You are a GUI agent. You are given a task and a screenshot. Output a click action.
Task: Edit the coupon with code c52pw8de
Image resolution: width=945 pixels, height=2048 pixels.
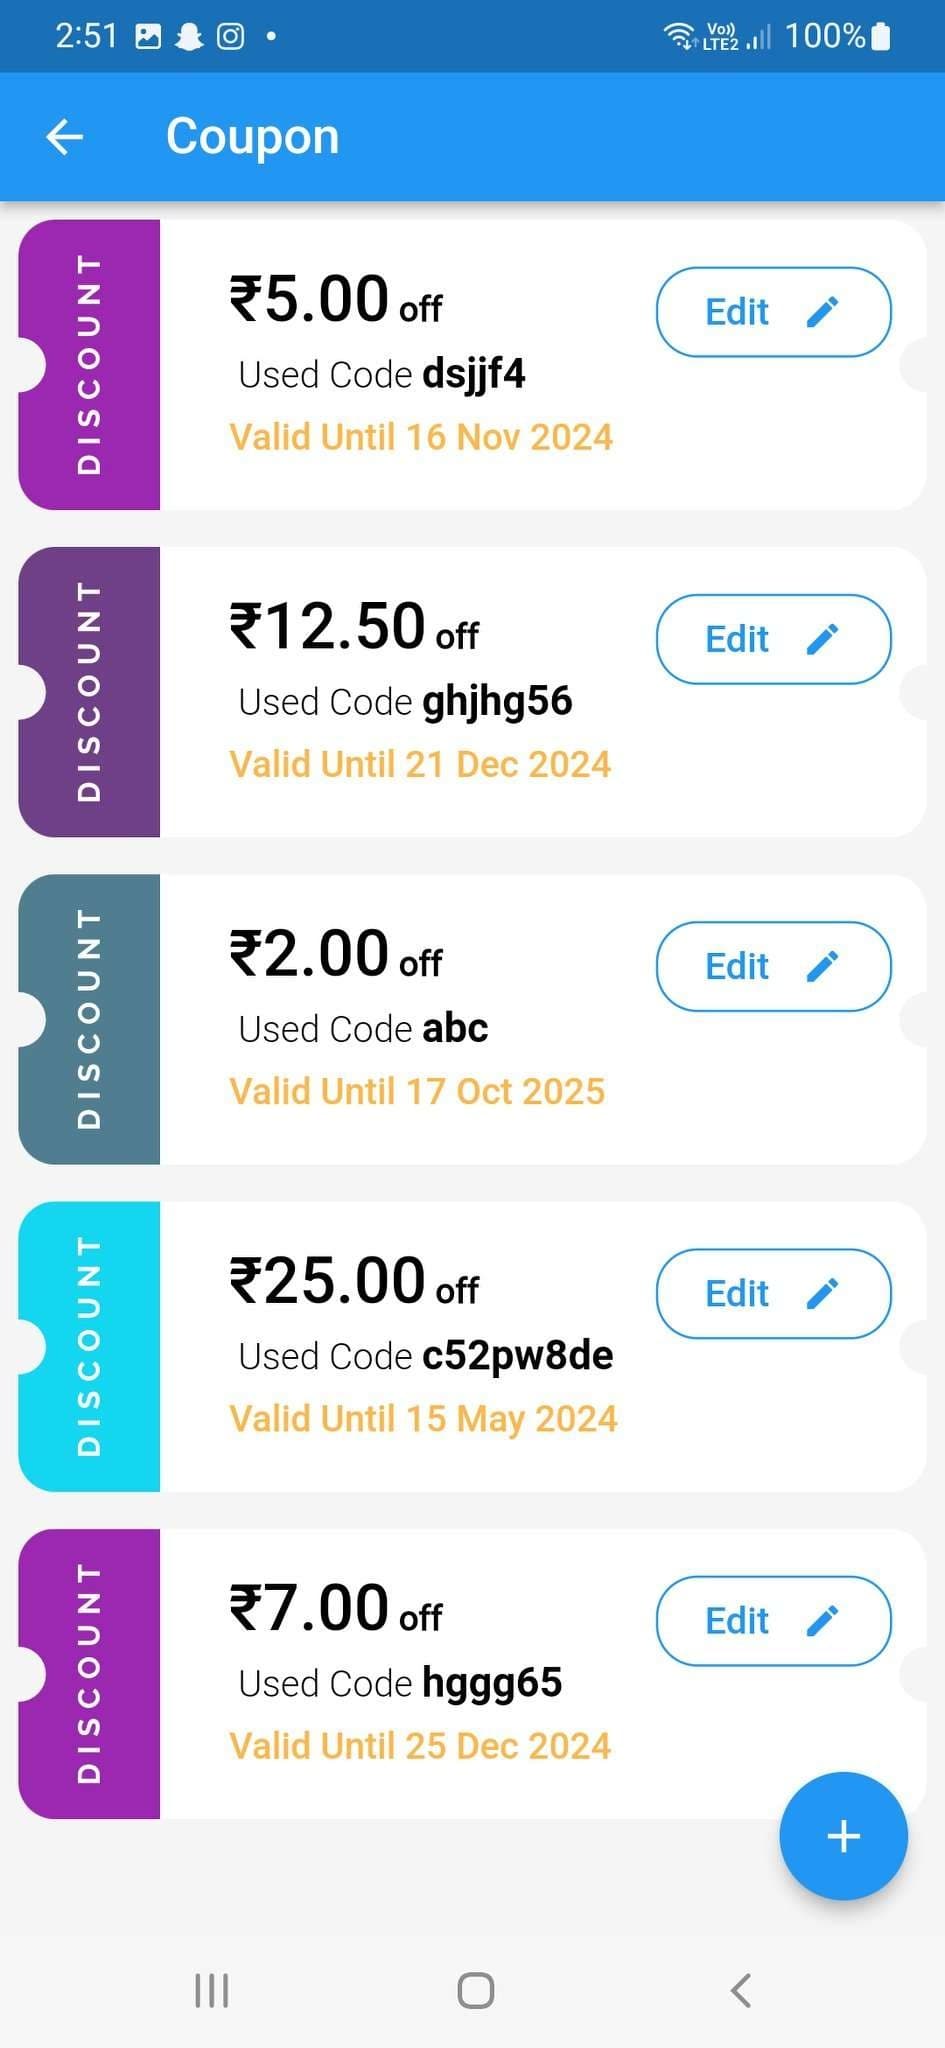(x=772, y=1293)
